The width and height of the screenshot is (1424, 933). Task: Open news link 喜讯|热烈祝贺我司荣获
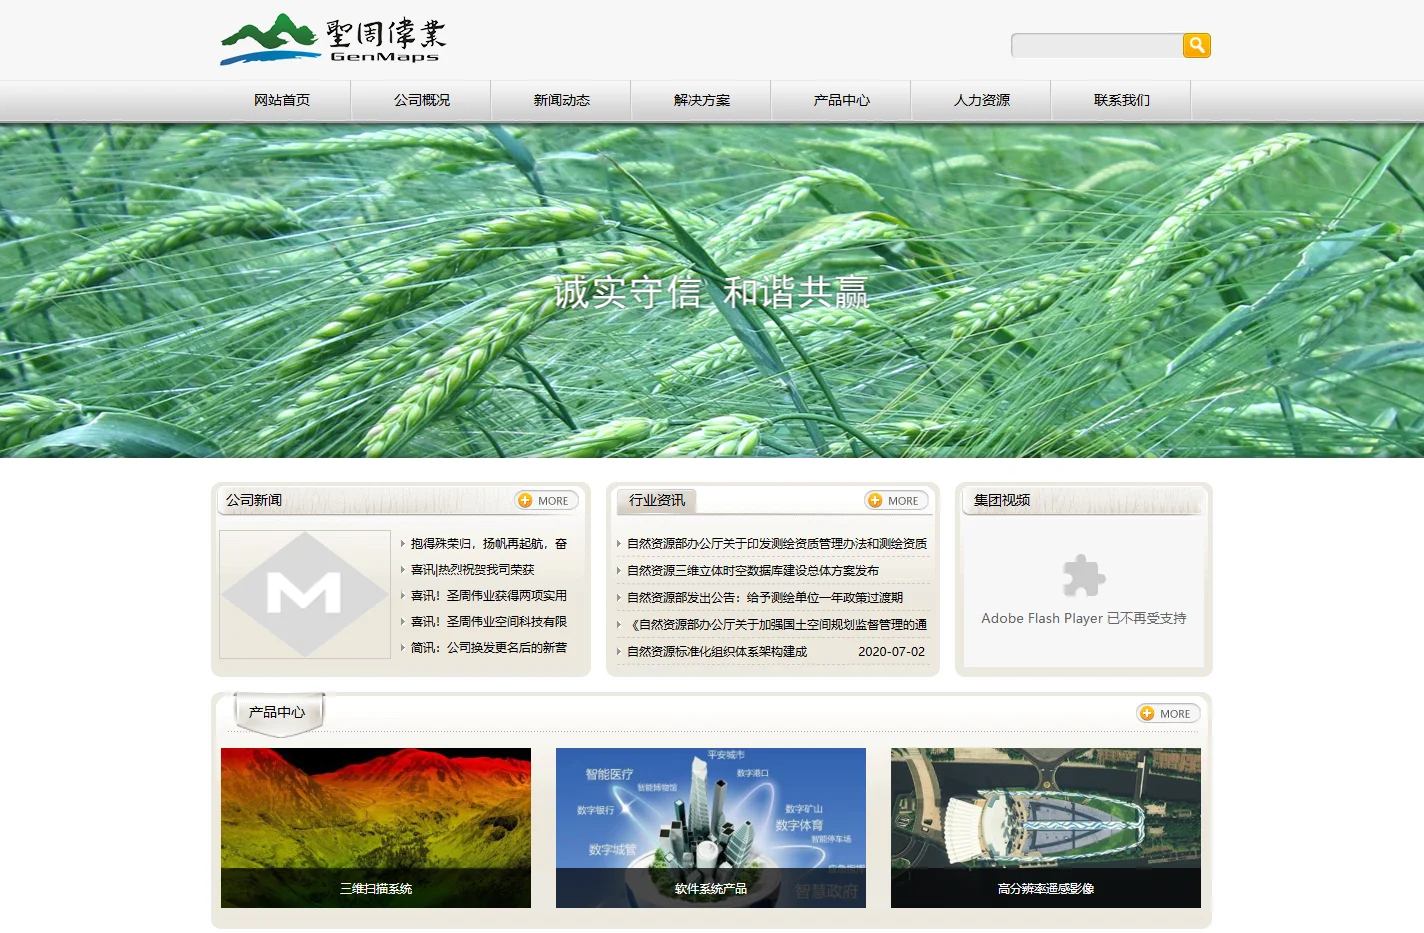pyautogui.click(x=472, y=569)
